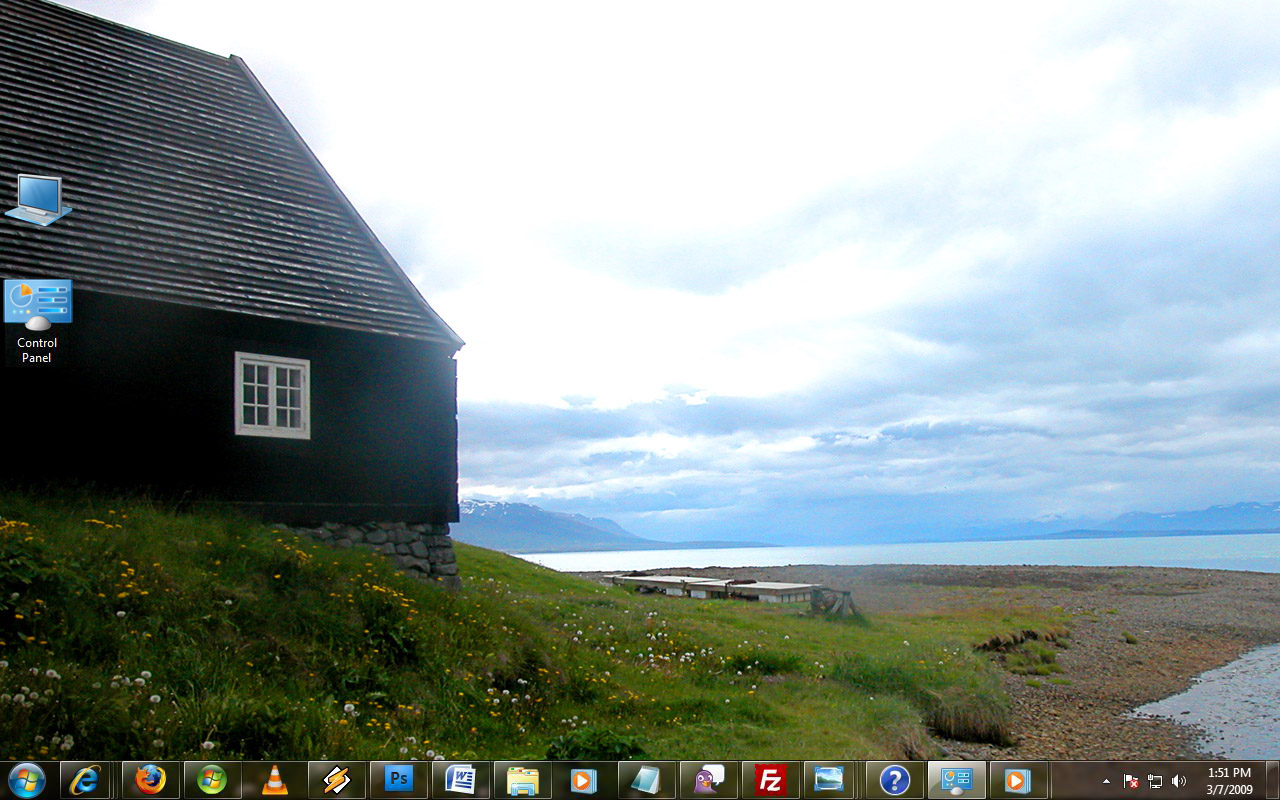1280x800 pixels.
Task: Expand hidden system tray icons arrow
Action: 1106,780
